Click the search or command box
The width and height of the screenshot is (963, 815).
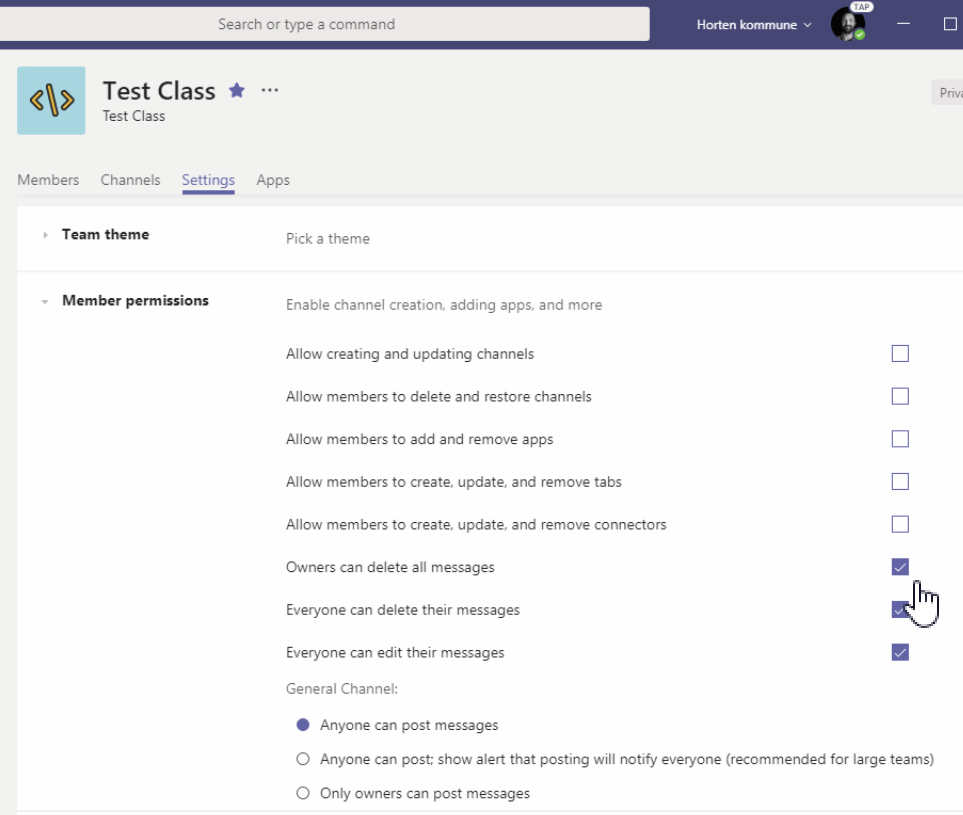point(324,24)
